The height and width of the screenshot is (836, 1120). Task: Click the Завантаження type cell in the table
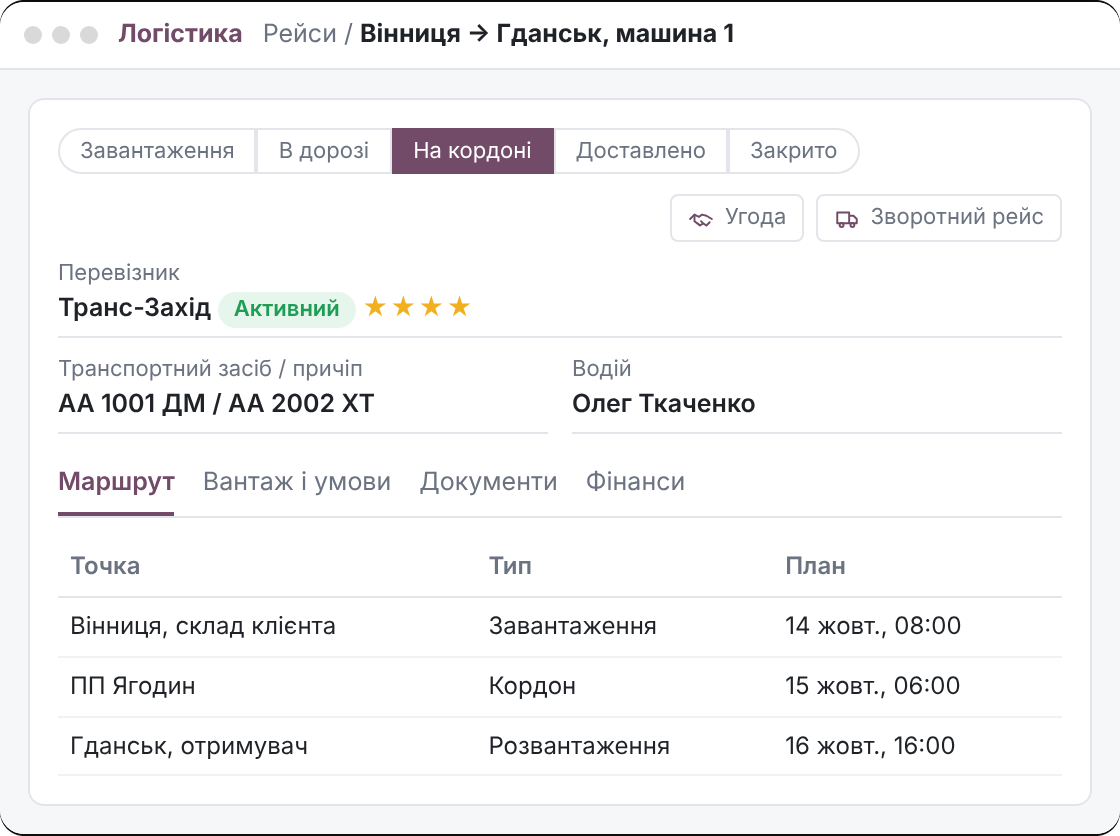click(572, 626)
